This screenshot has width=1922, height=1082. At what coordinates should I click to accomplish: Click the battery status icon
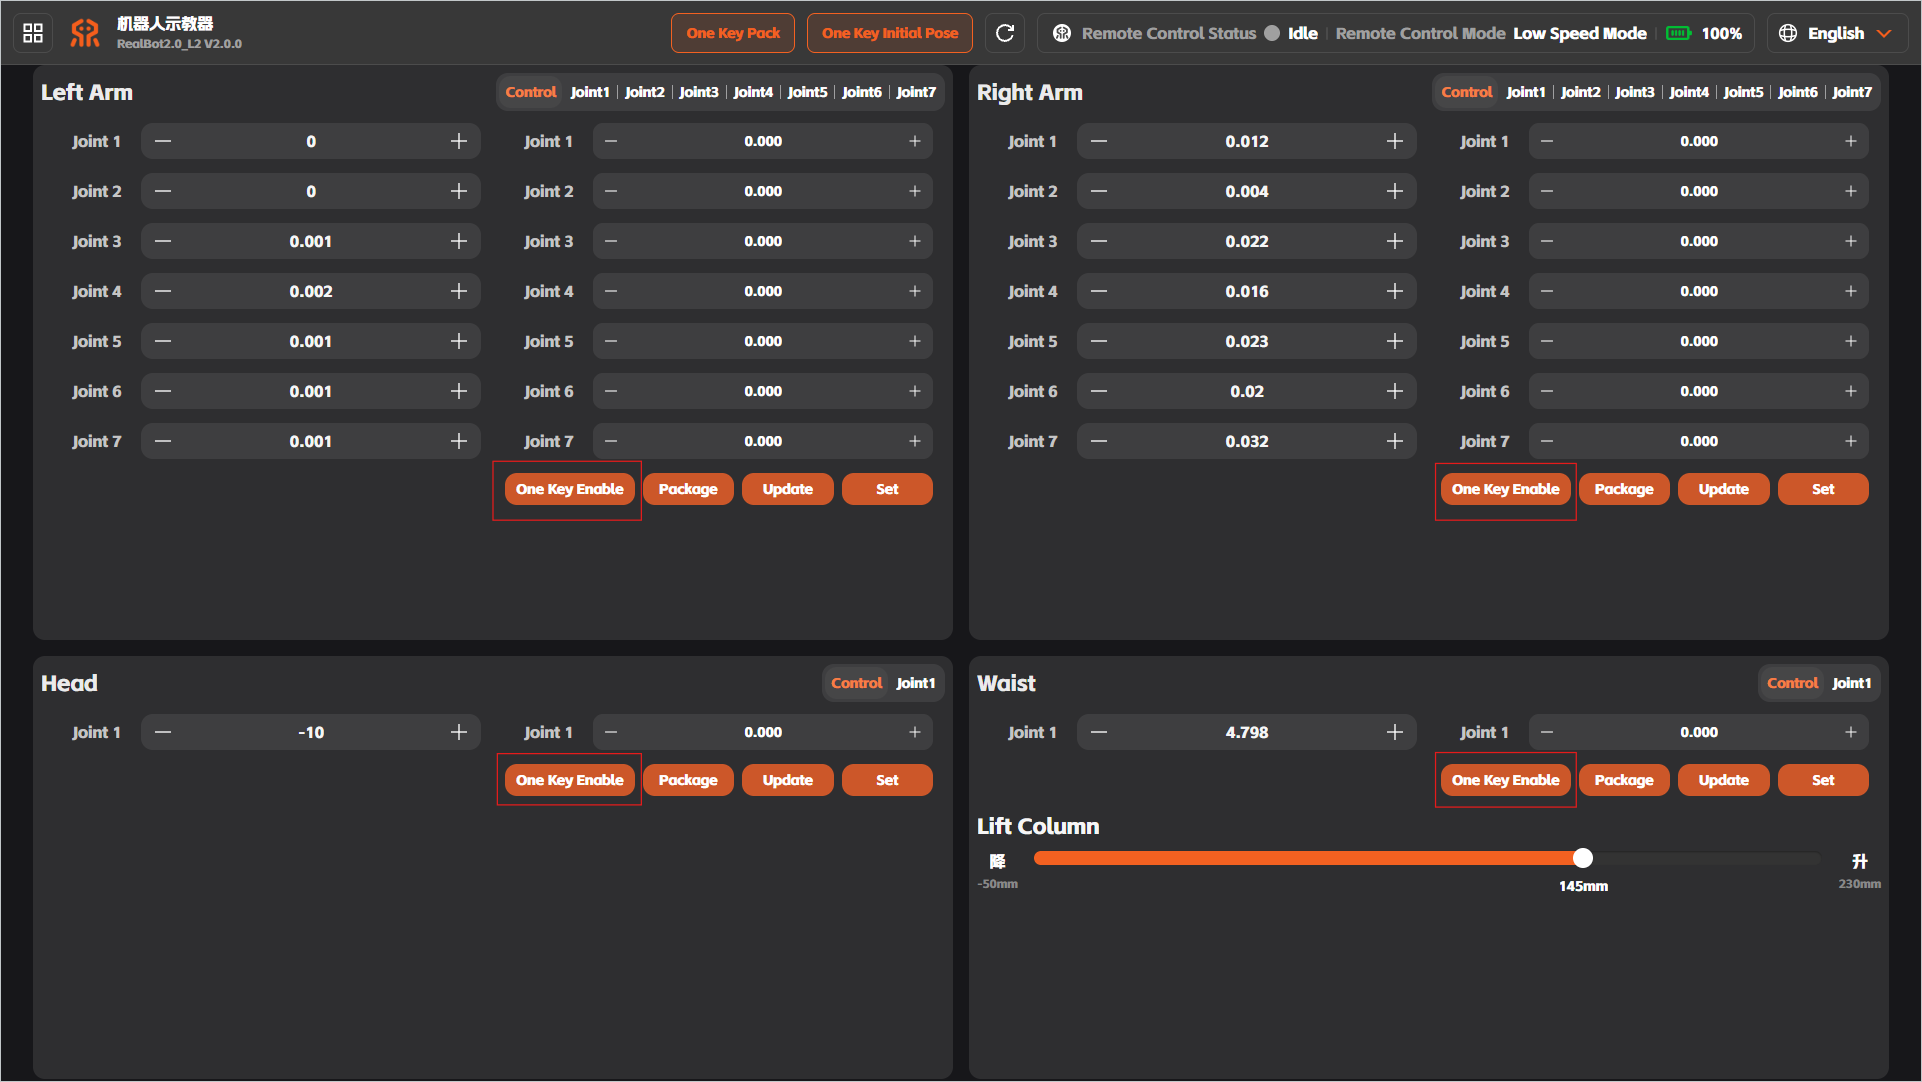[x=1679, y=33]
